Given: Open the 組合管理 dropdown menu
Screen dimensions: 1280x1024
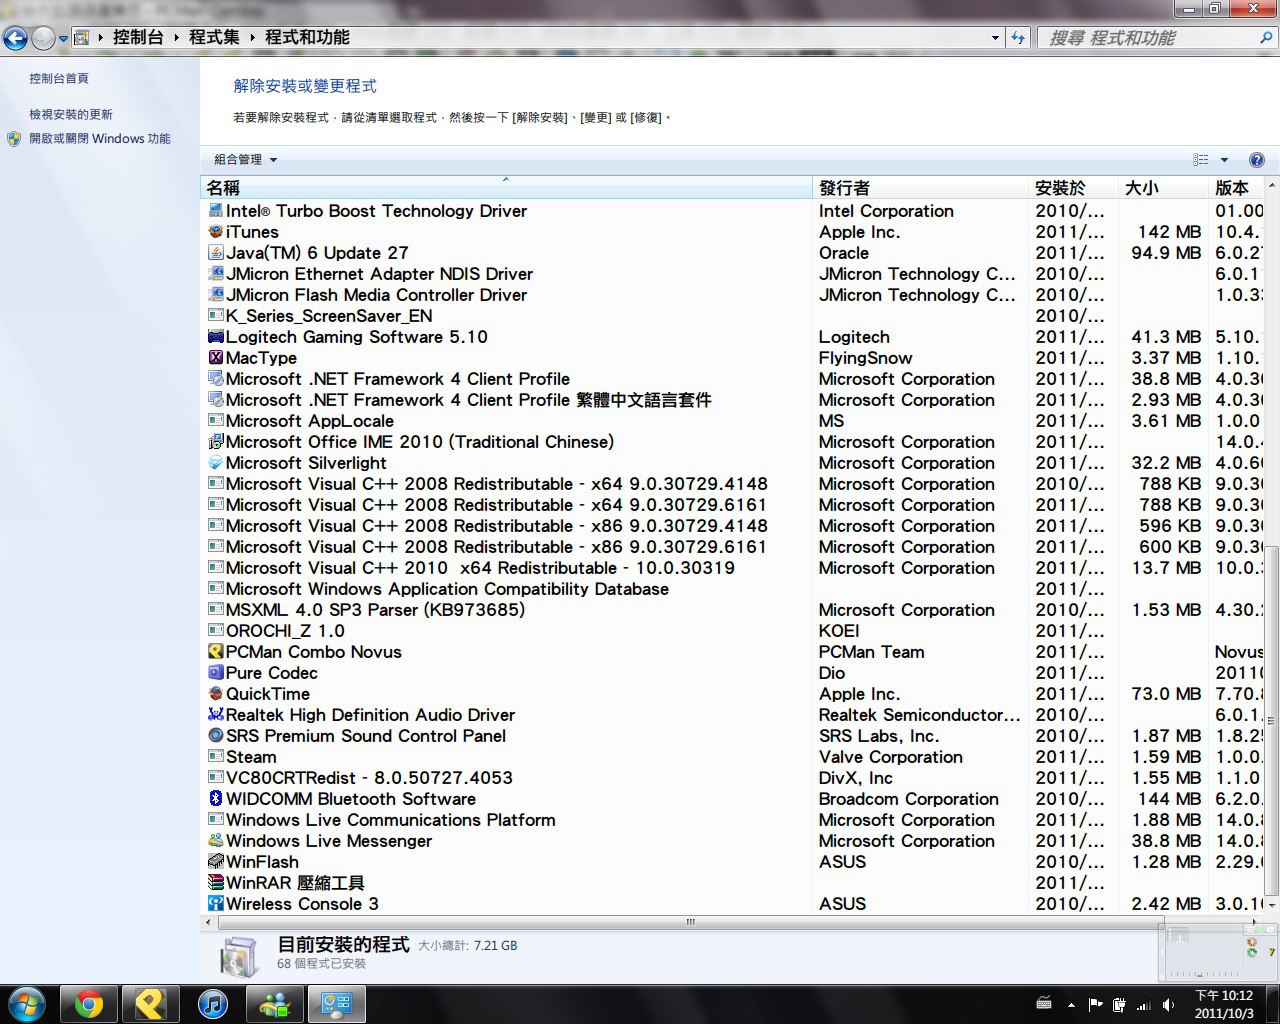Looking at the screenshot, I should point(245,160).
